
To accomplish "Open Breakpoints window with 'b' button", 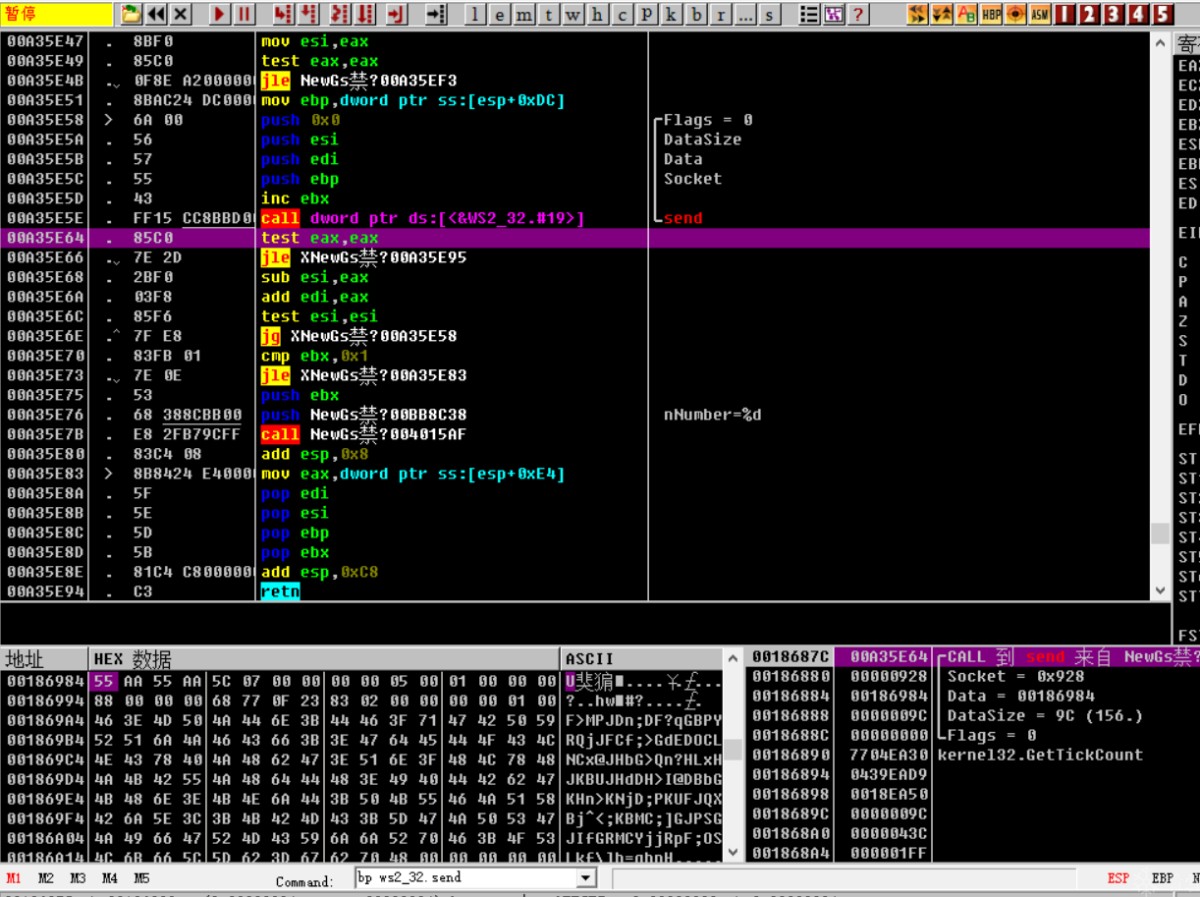I will [695, 14].
